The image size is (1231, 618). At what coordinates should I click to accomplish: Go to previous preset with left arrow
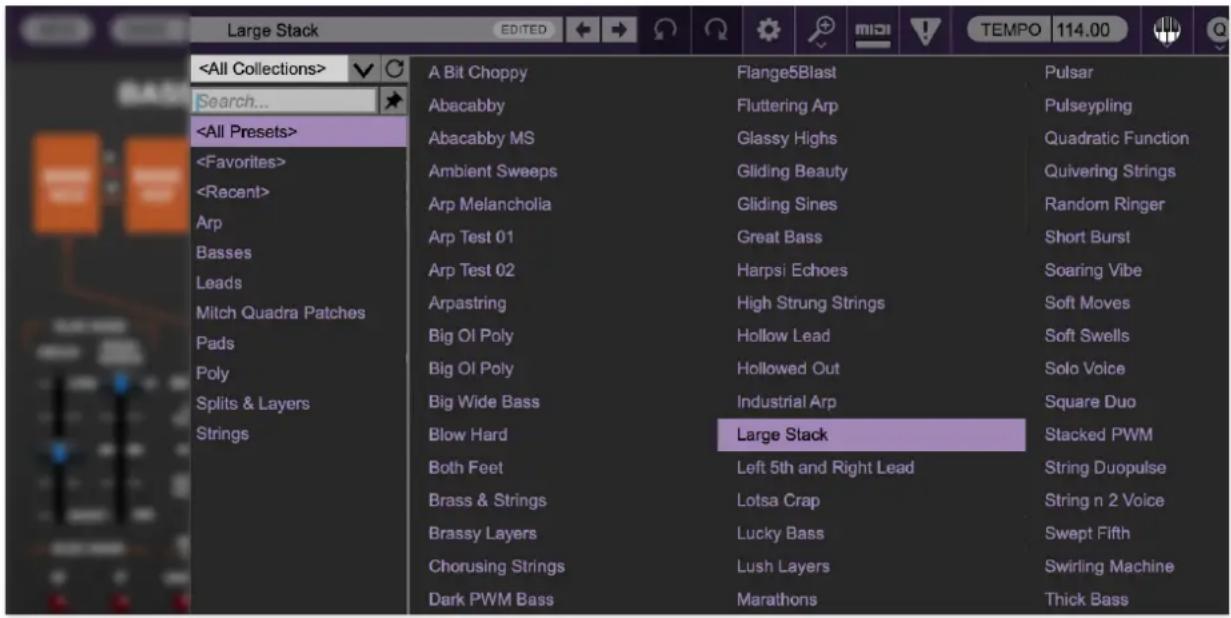(581, 30)
